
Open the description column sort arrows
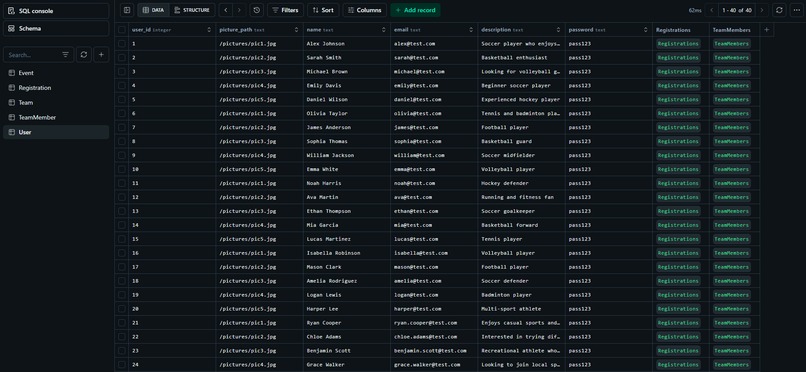pyautogui.click(x=558, y=30)
